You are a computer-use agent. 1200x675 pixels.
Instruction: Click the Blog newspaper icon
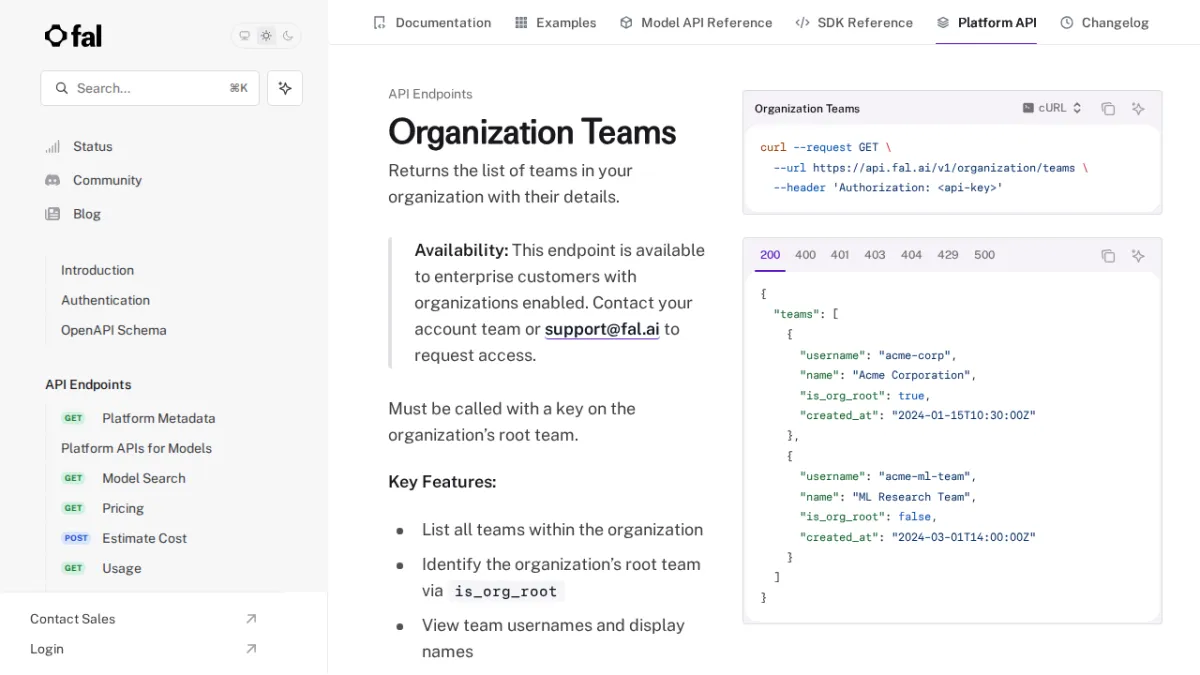pos(52,214)
